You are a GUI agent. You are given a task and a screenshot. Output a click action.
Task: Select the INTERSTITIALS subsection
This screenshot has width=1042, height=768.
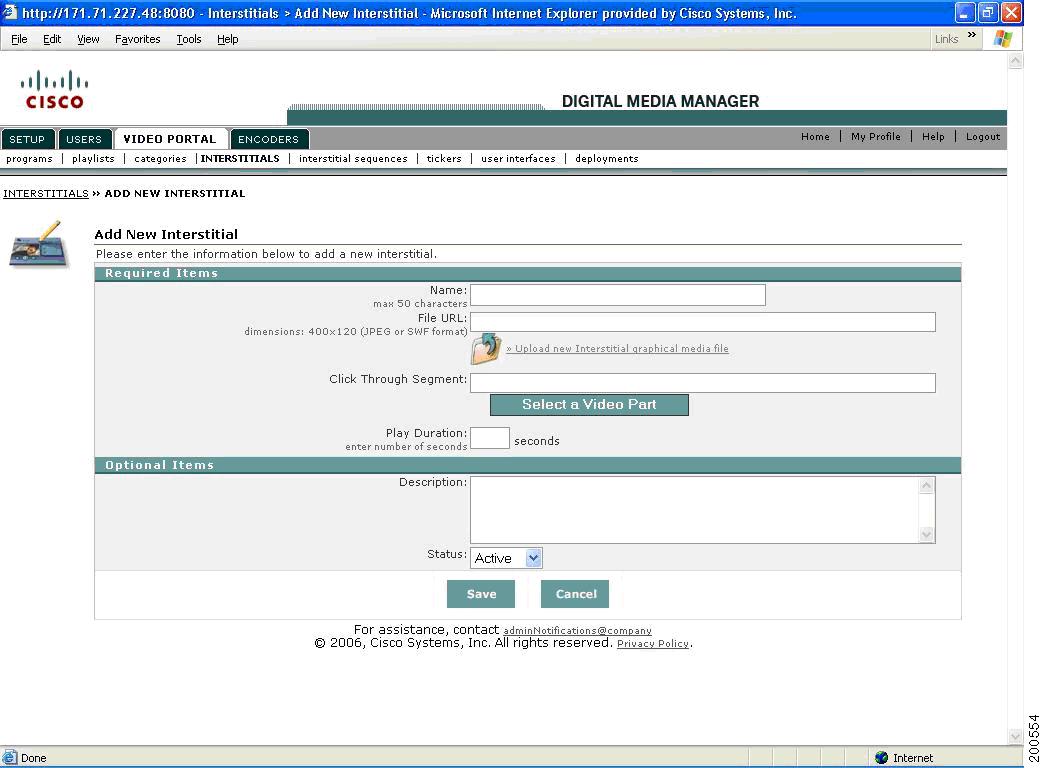click(240, 159)
